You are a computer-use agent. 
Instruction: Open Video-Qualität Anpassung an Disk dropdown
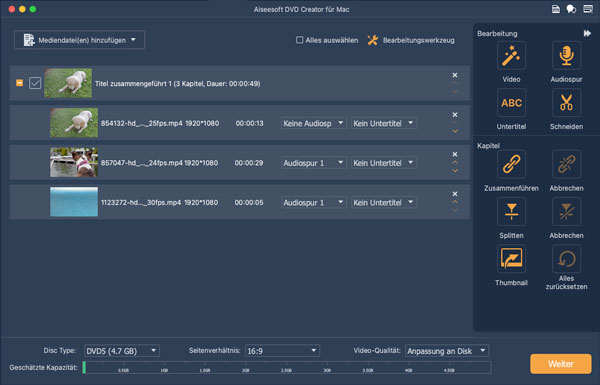click(x=447, y=351)
